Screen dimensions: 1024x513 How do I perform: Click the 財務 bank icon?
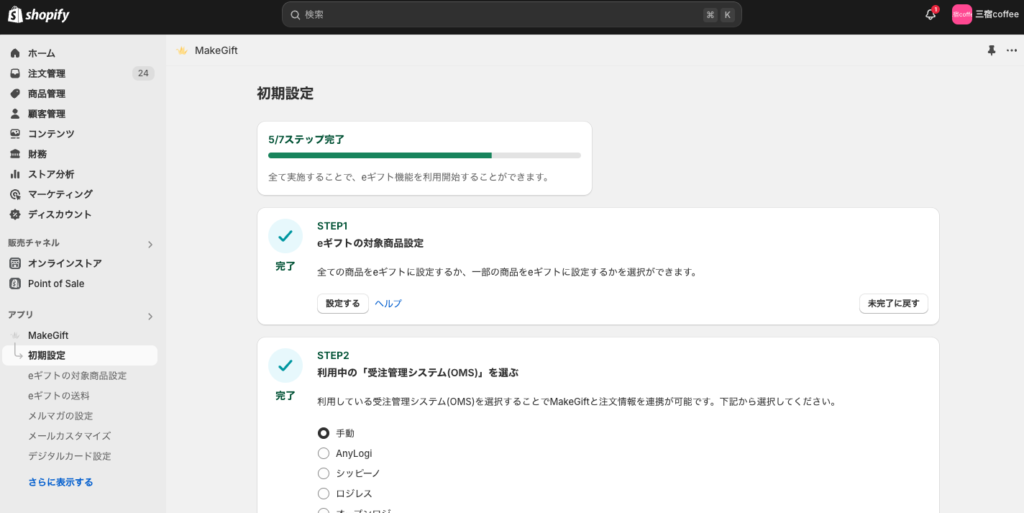[x=15, y=154]
